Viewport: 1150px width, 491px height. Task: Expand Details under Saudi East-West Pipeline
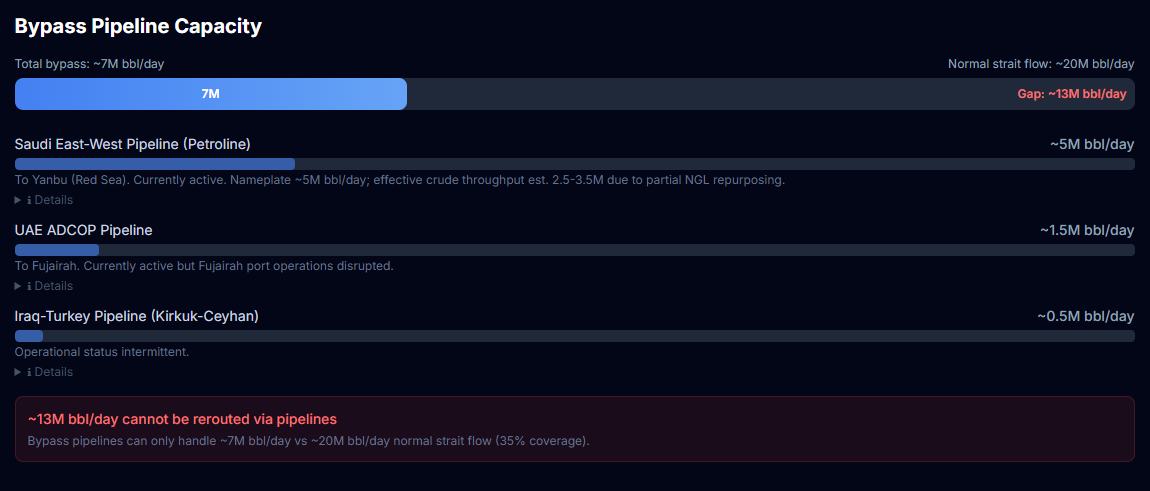click(x=44, y=200)
